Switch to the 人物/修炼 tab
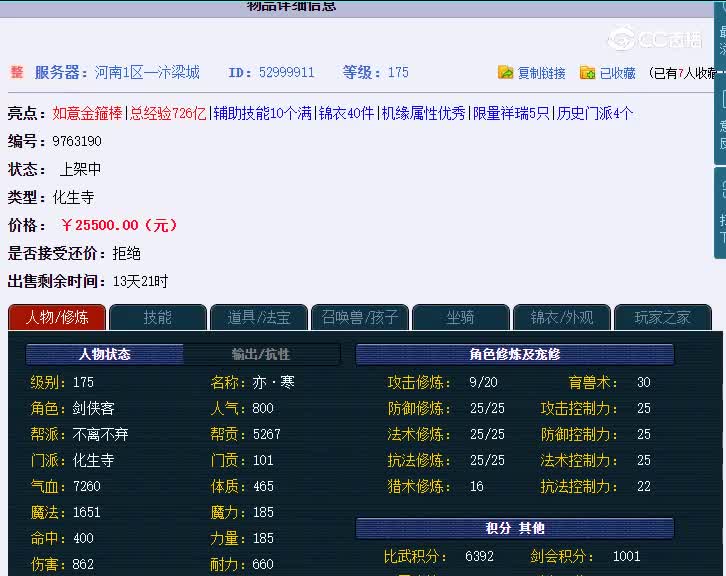 [57, 317]
